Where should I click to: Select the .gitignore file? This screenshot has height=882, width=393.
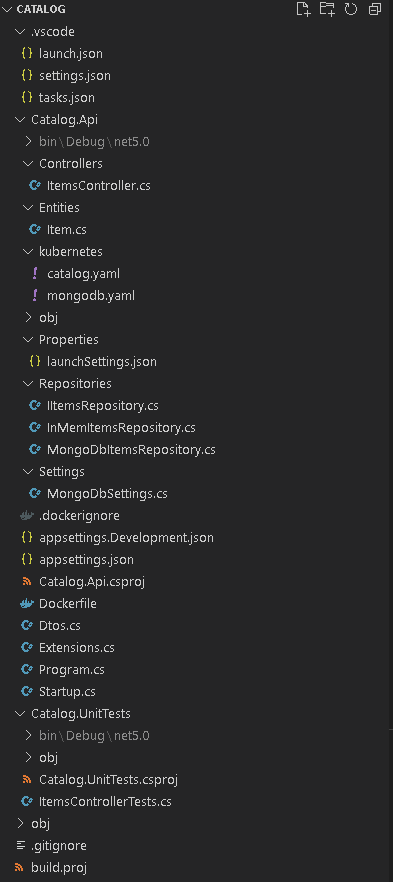click(x=58, y=845)
